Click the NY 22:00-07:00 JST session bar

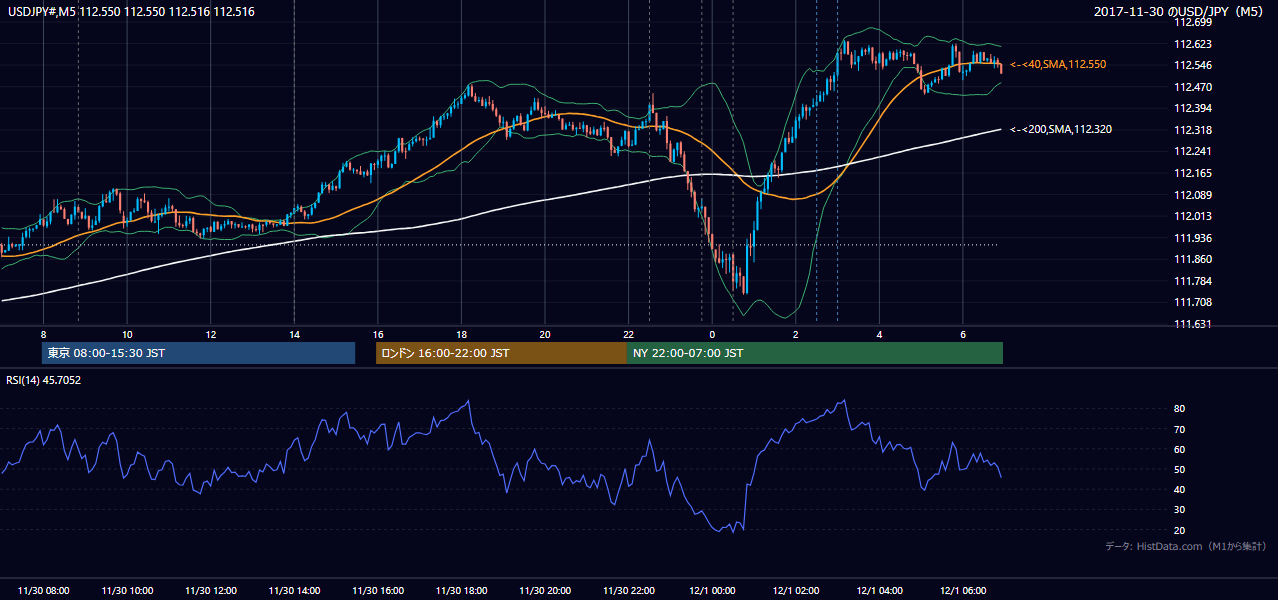click(815, 353)
